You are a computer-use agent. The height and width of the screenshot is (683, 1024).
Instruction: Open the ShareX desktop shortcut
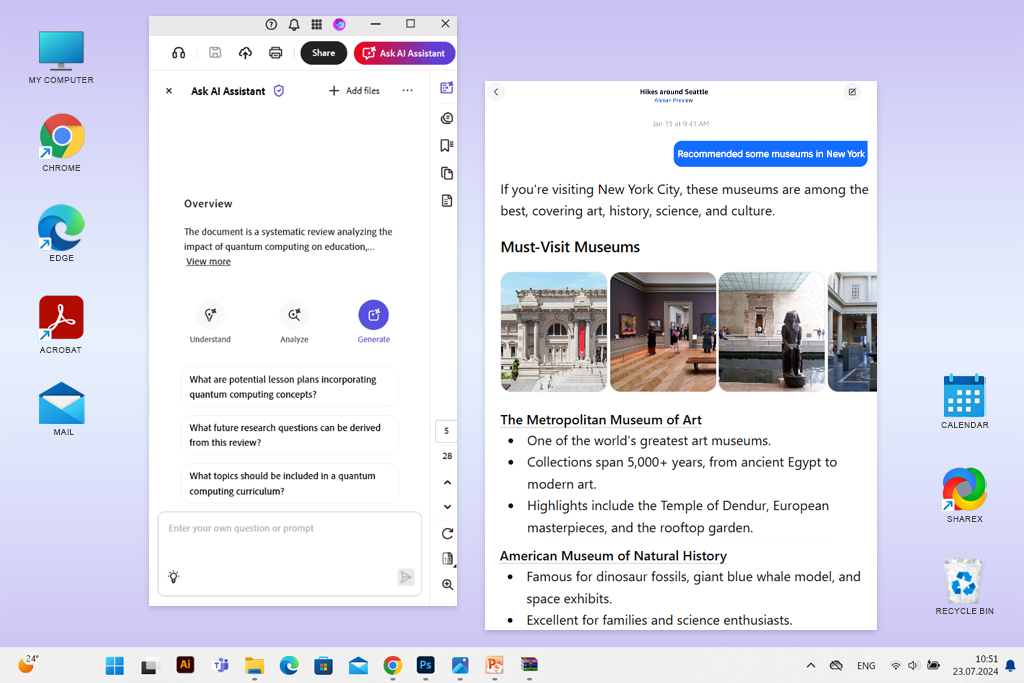pos(965,495)
